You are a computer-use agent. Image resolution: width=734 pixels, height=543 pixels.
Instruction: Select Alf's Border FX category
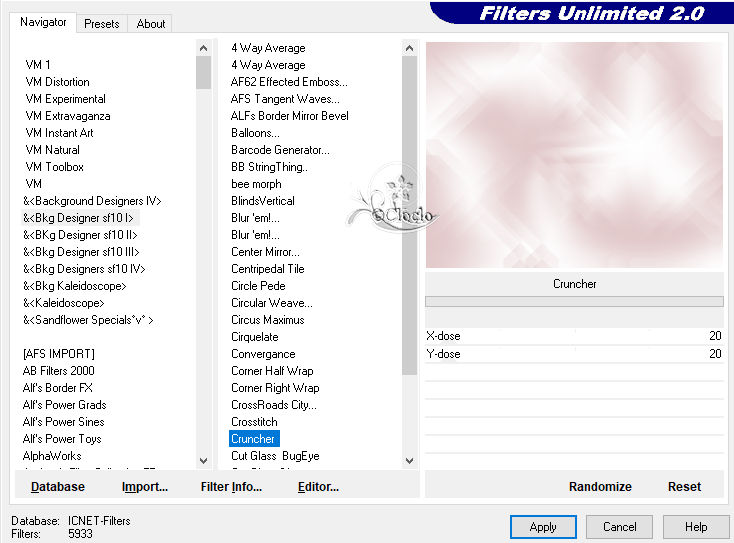(x=58, y=388)
